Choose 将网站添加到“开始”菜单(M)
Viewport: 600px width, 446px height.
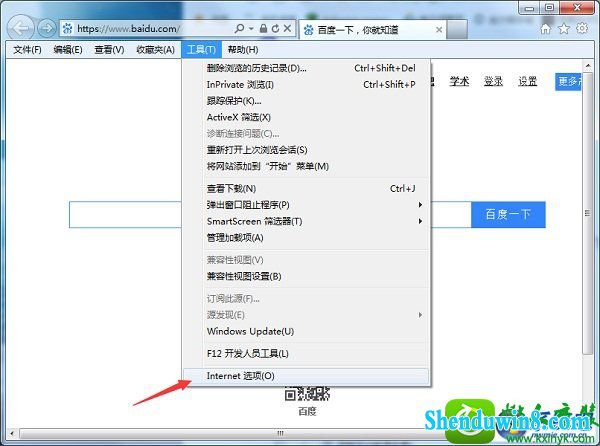[306, 166]
